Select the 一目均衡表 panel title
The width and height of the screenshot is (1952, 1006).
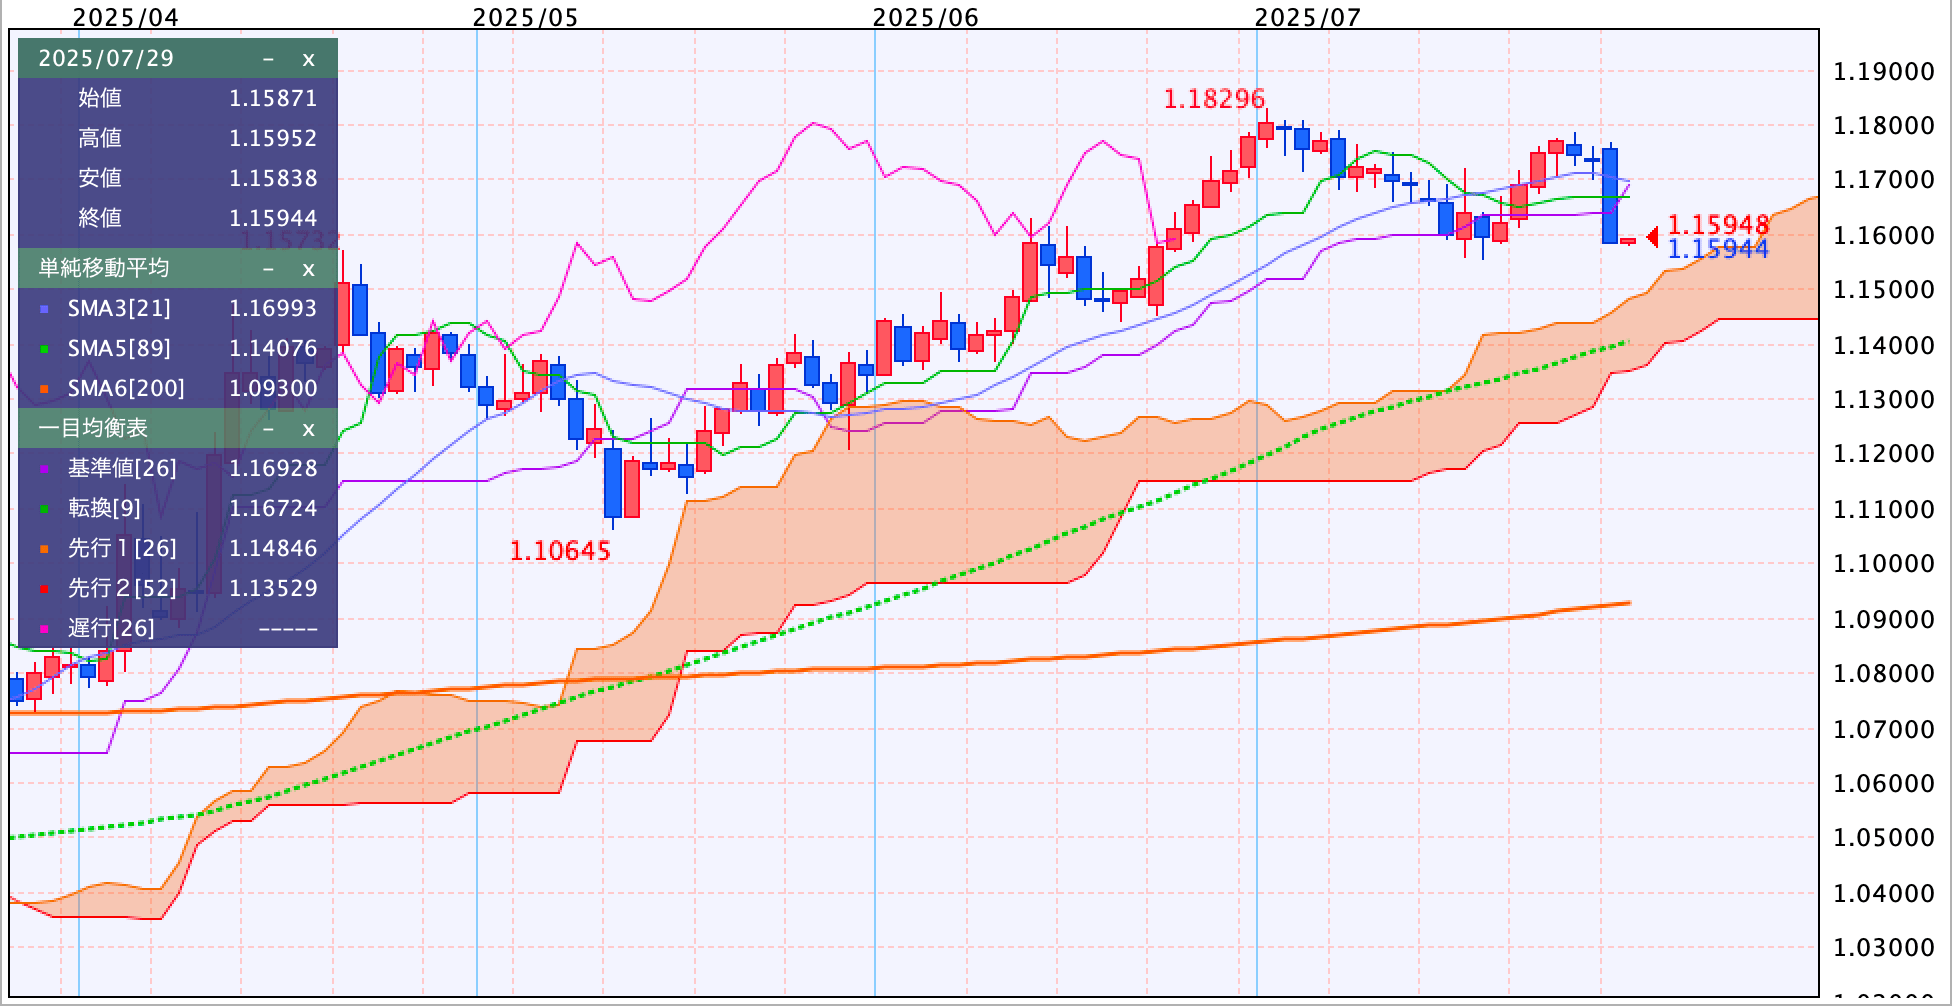tap(93, 428)
